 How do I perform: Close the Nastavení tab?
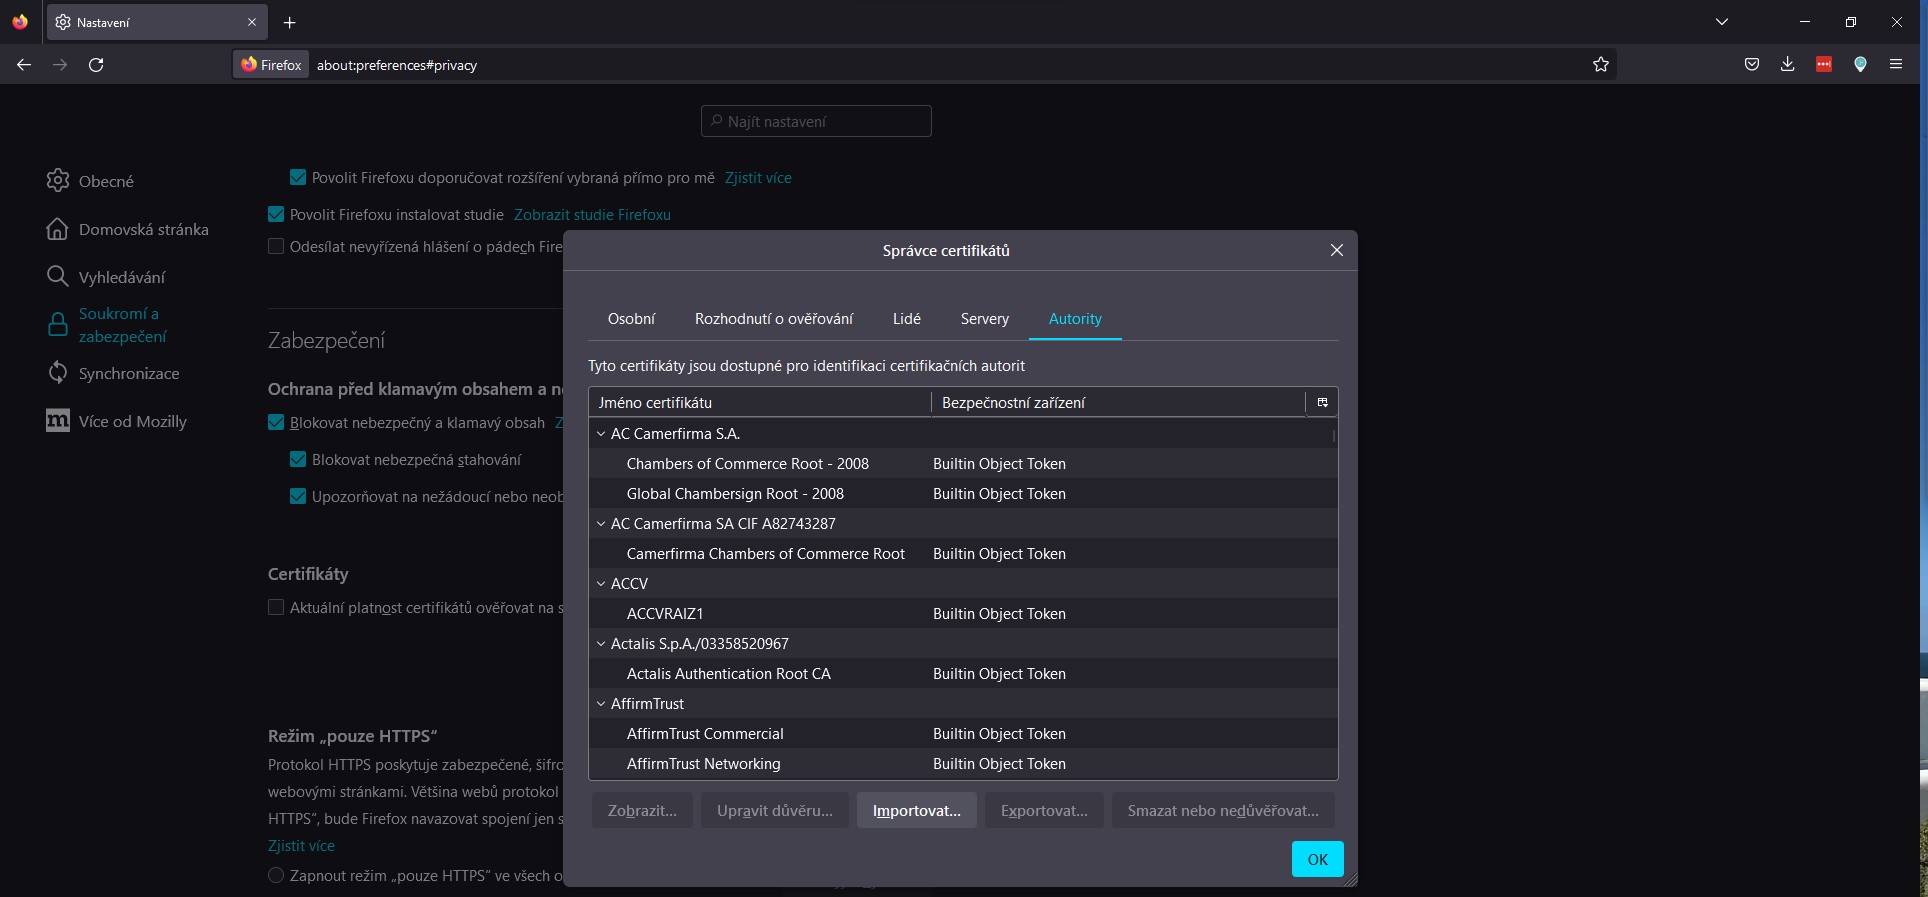[x=252, y=22]
